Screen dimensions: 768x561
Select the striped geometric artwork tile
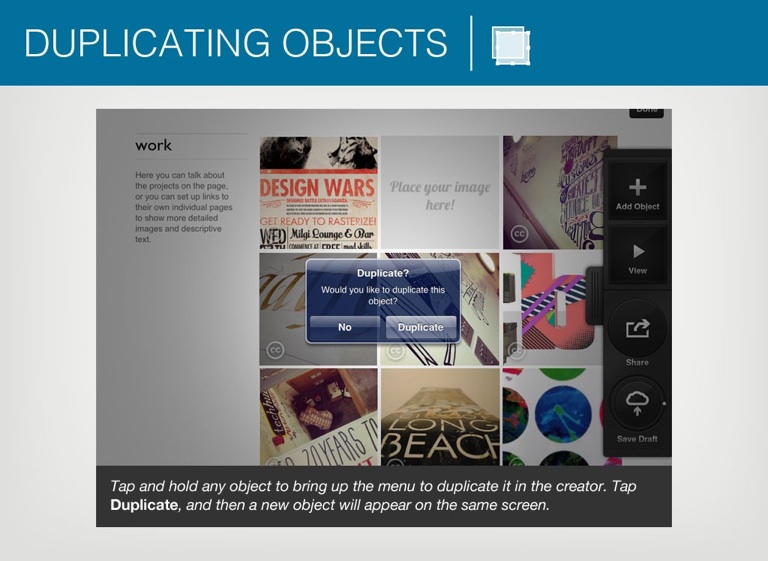pyautogui.click(x=553, y=309)
